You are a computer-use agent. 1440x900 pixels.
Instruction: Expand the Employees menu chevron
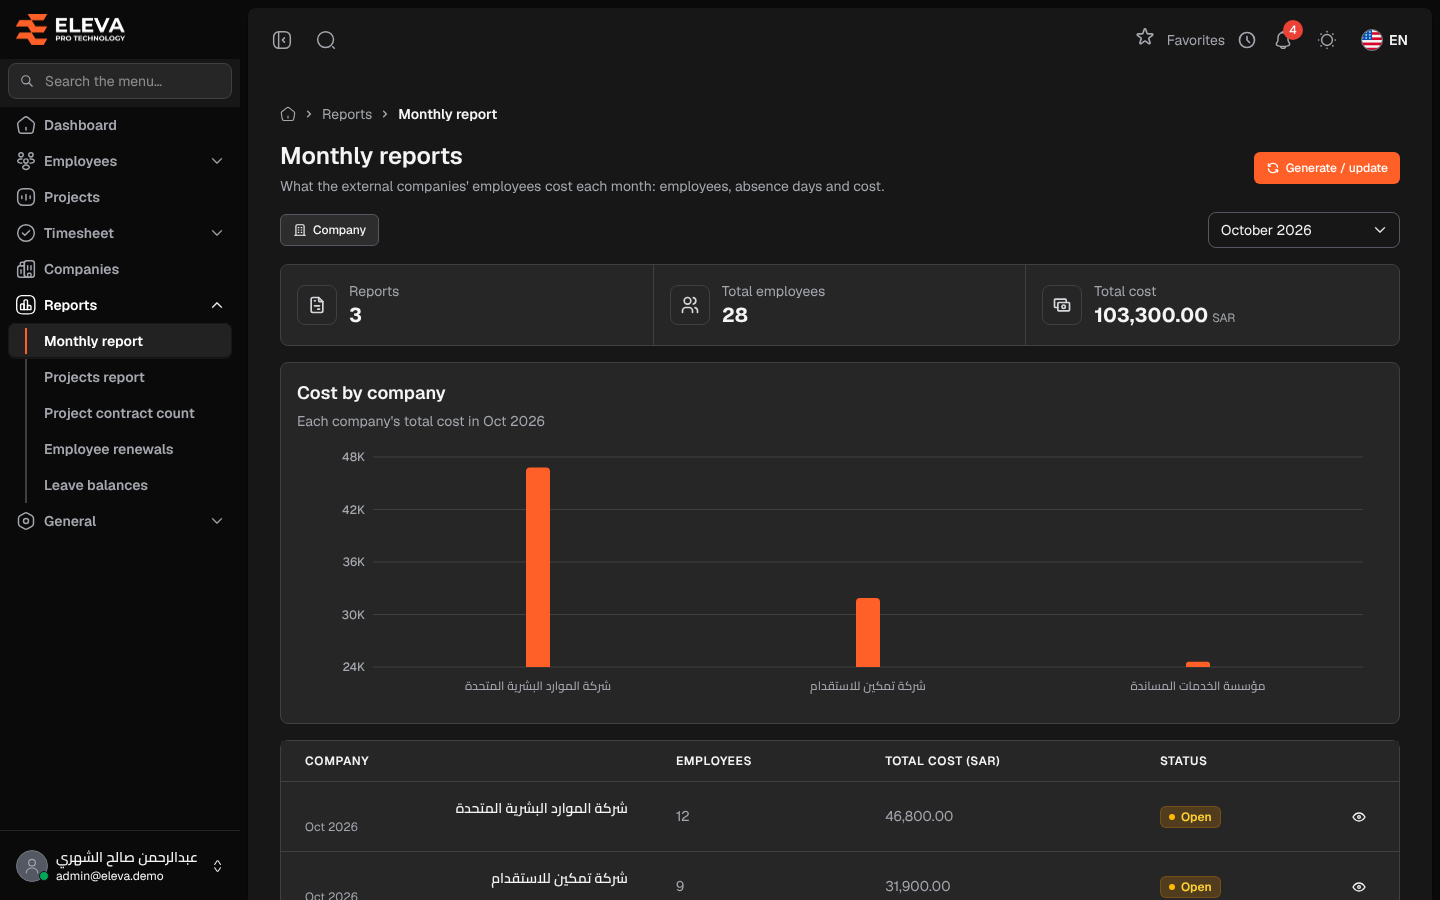click(x=217, y=161)
